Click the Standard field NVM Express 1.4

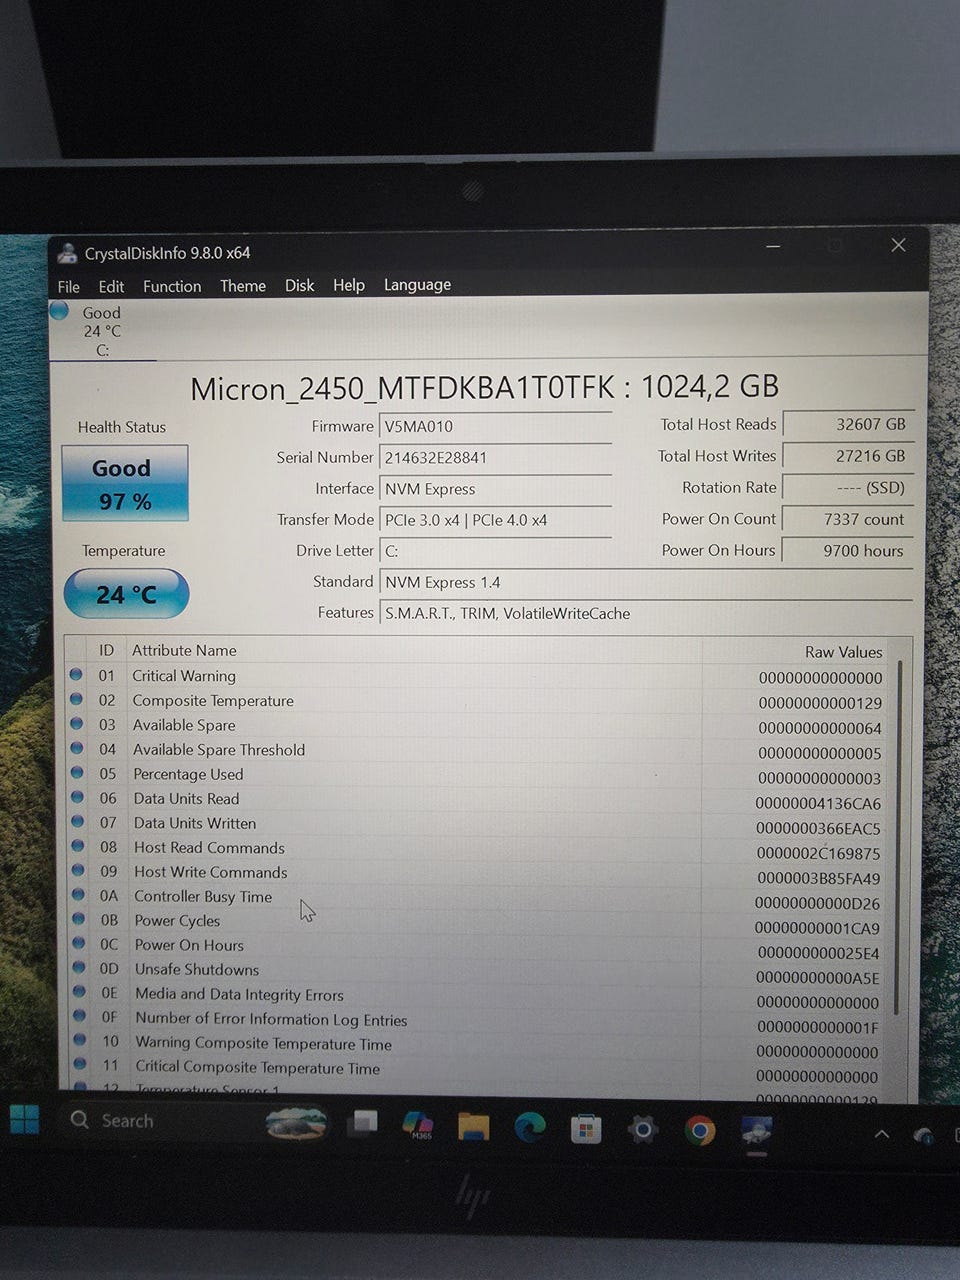[x=645, y=582]
